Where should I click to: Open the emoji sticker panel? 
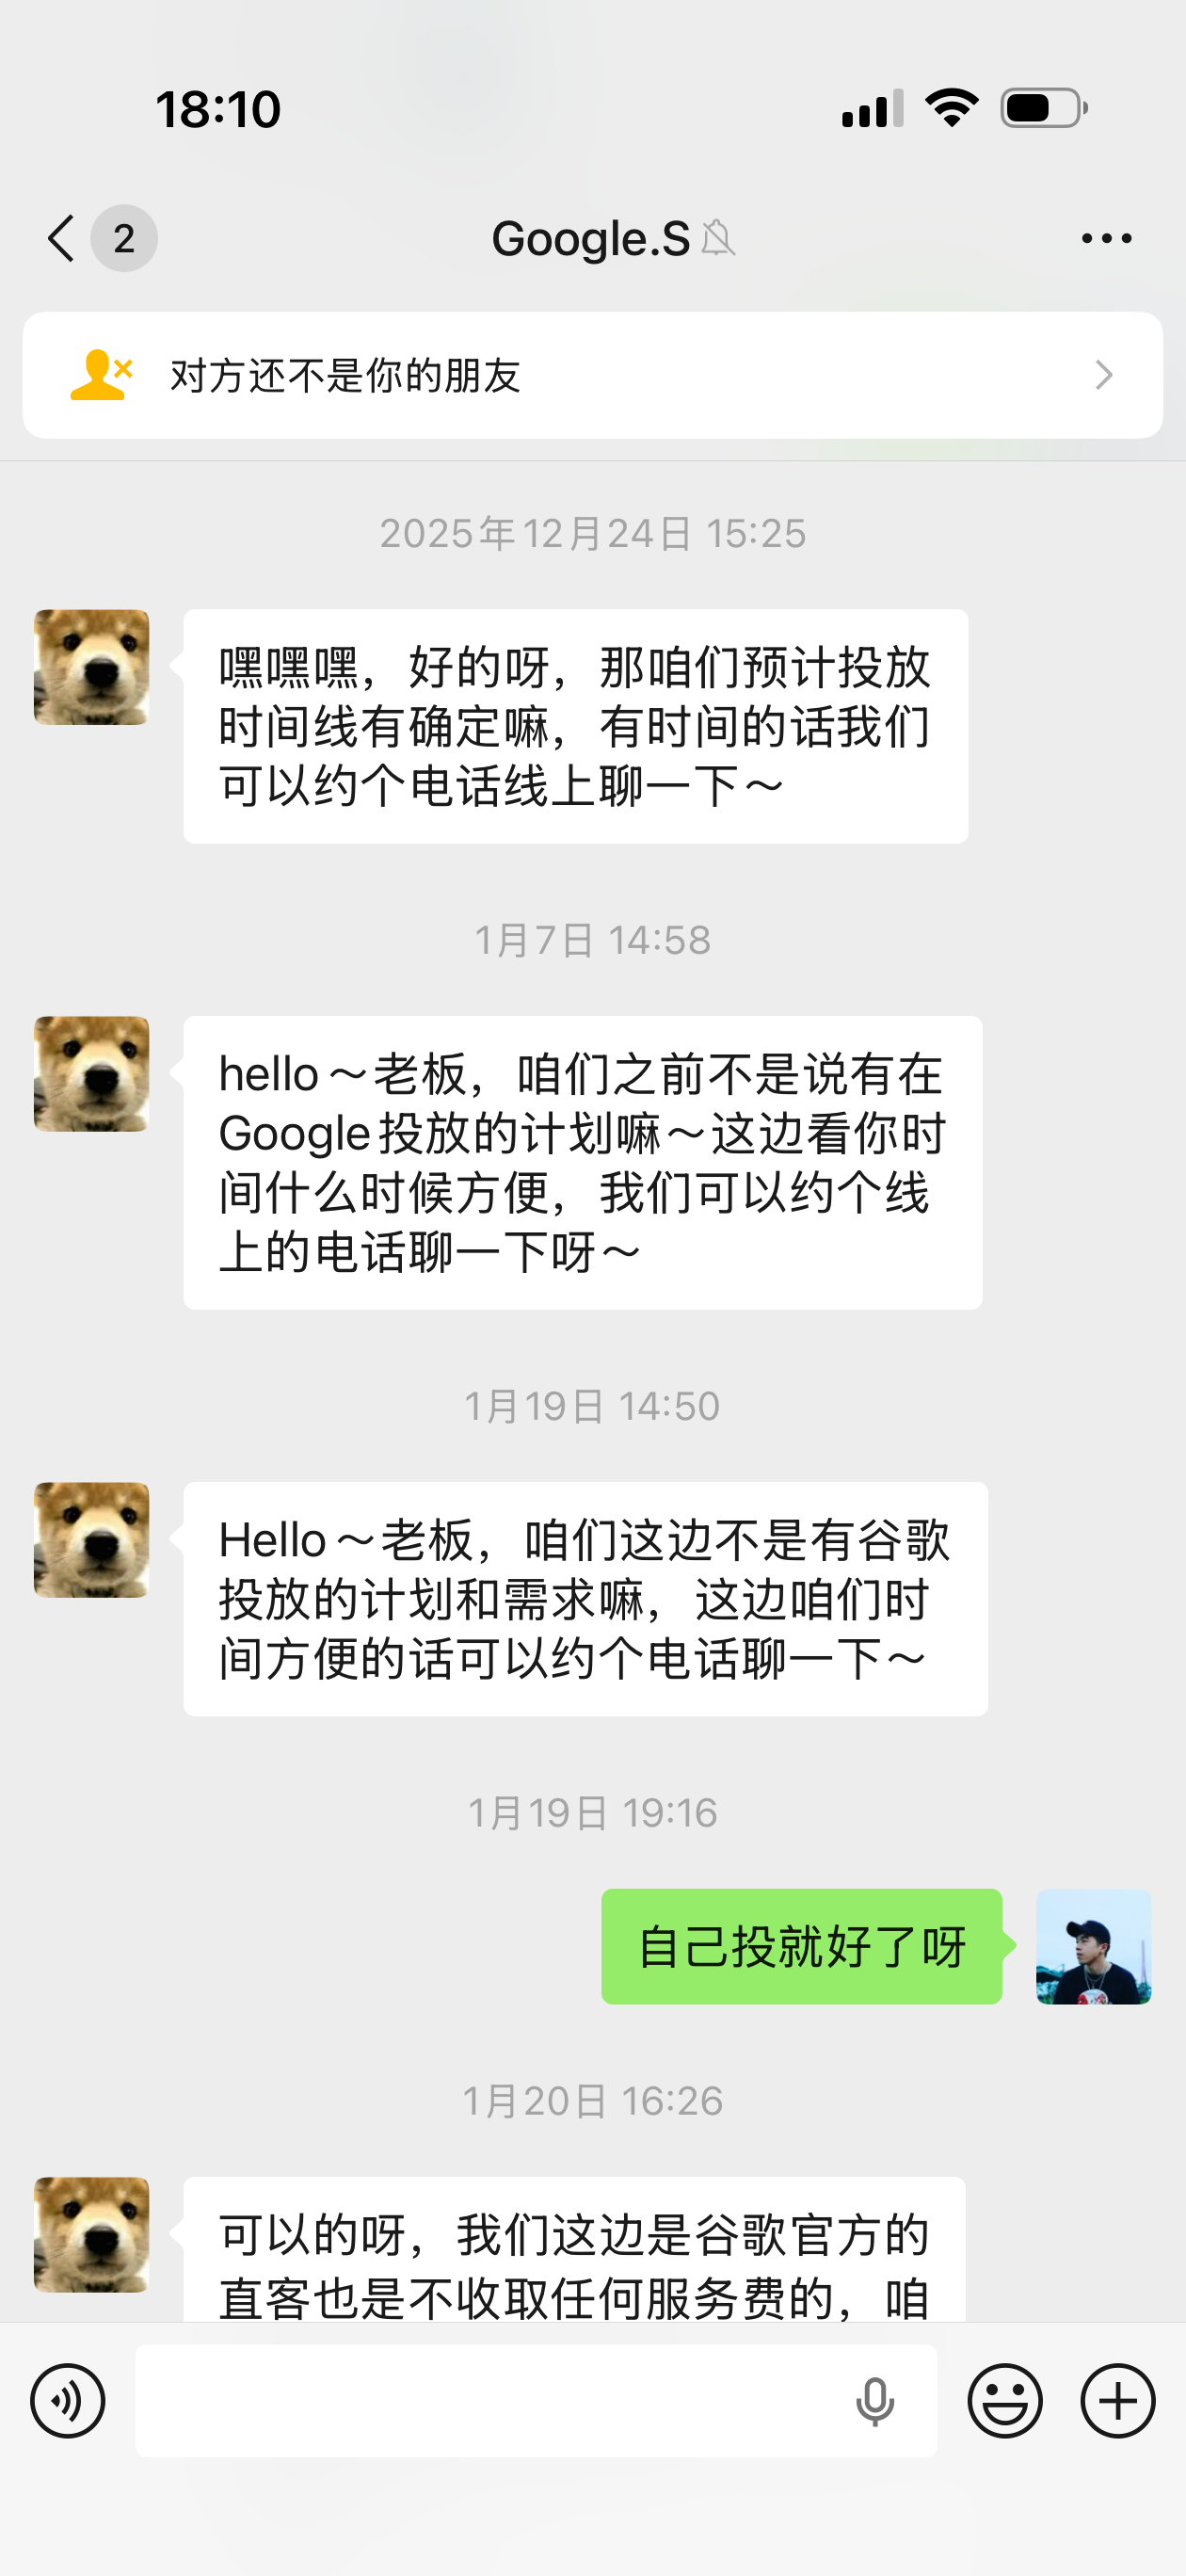[x=1005, y=2401]
